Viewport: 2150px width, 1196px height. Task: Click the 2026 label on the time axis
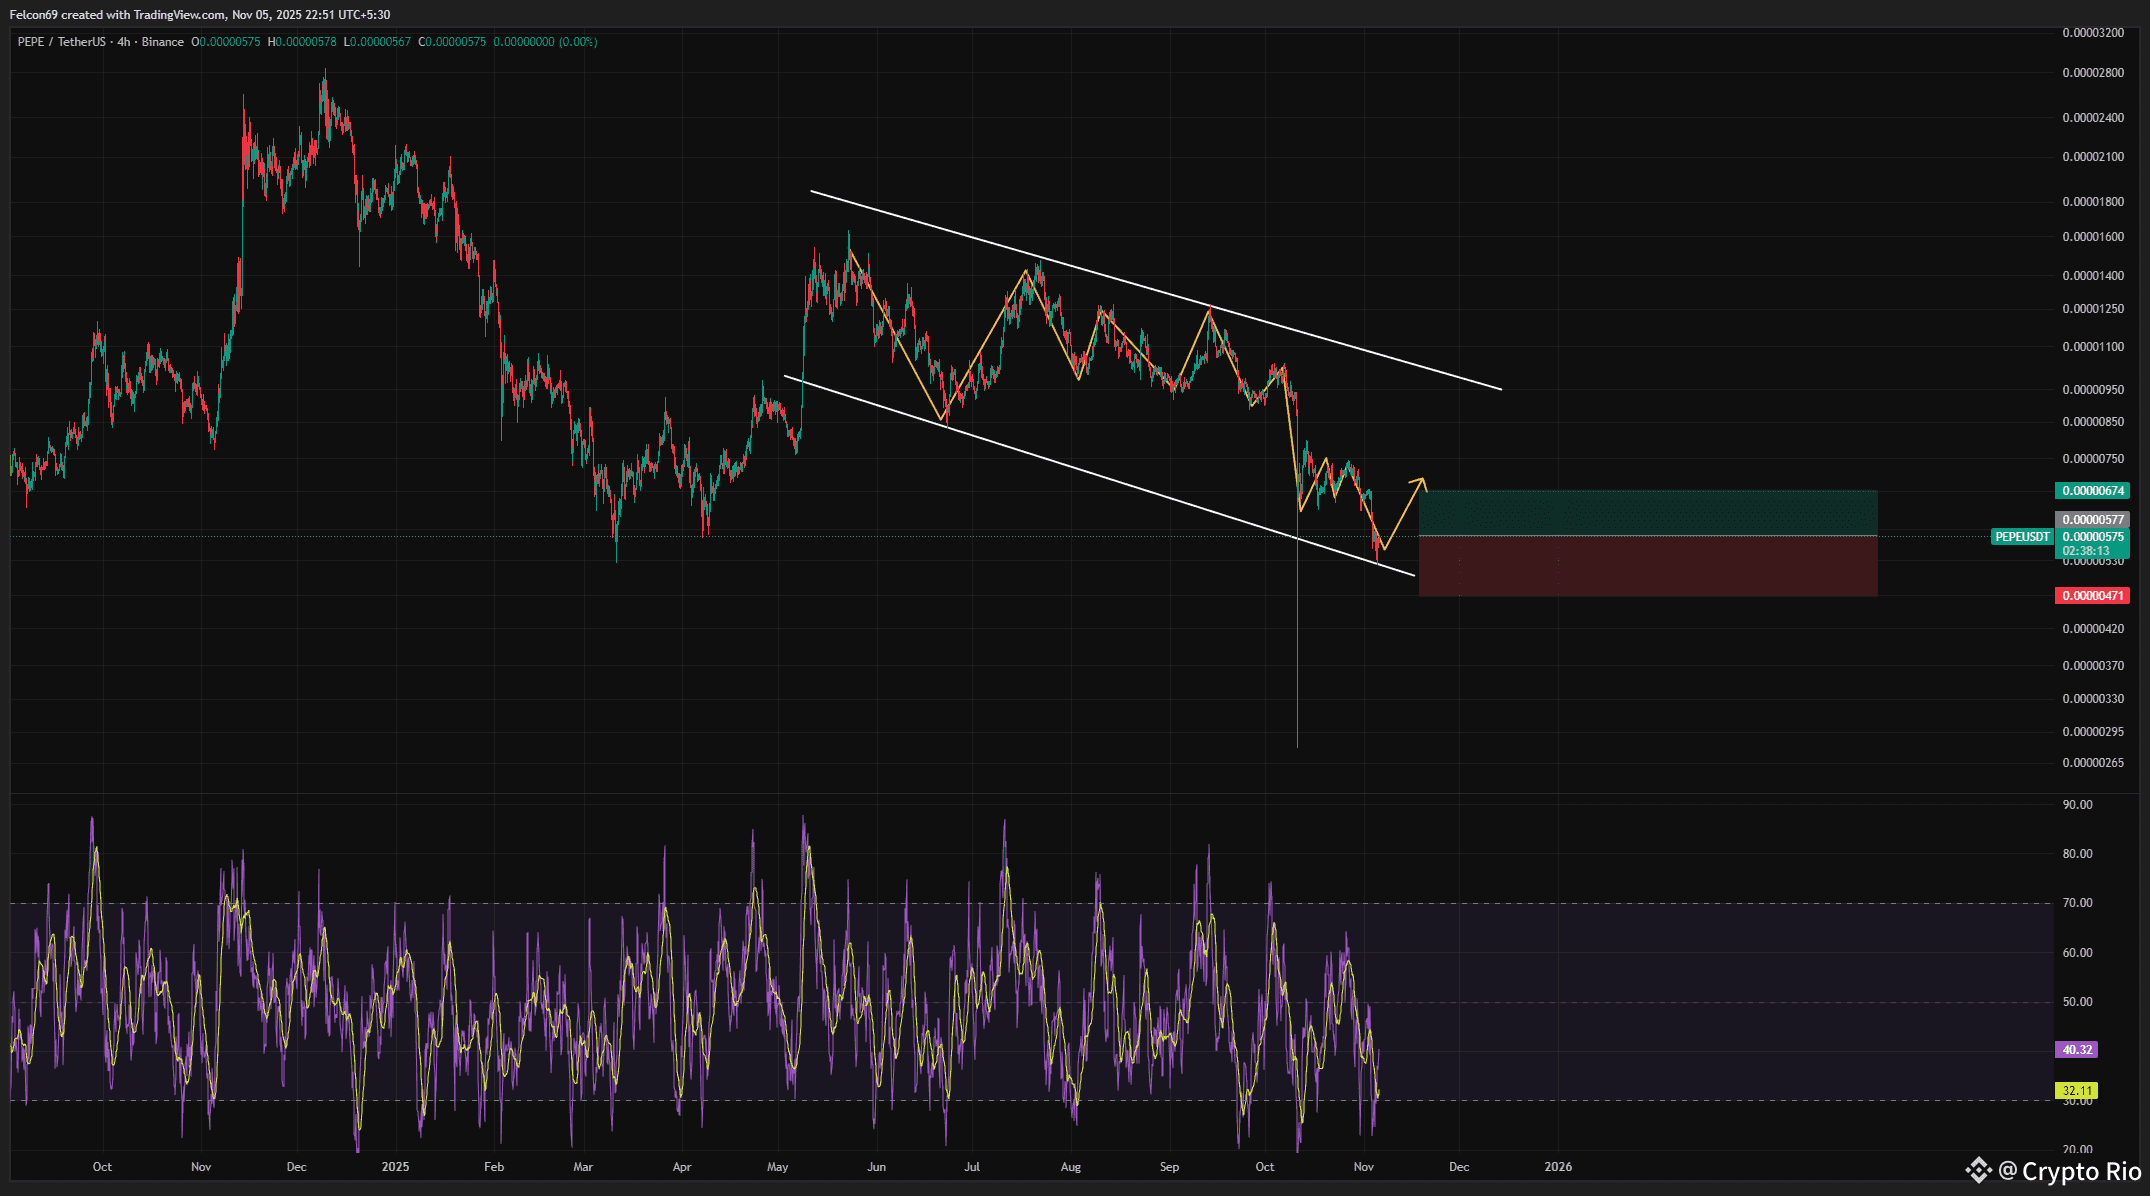point(1557,1167)
